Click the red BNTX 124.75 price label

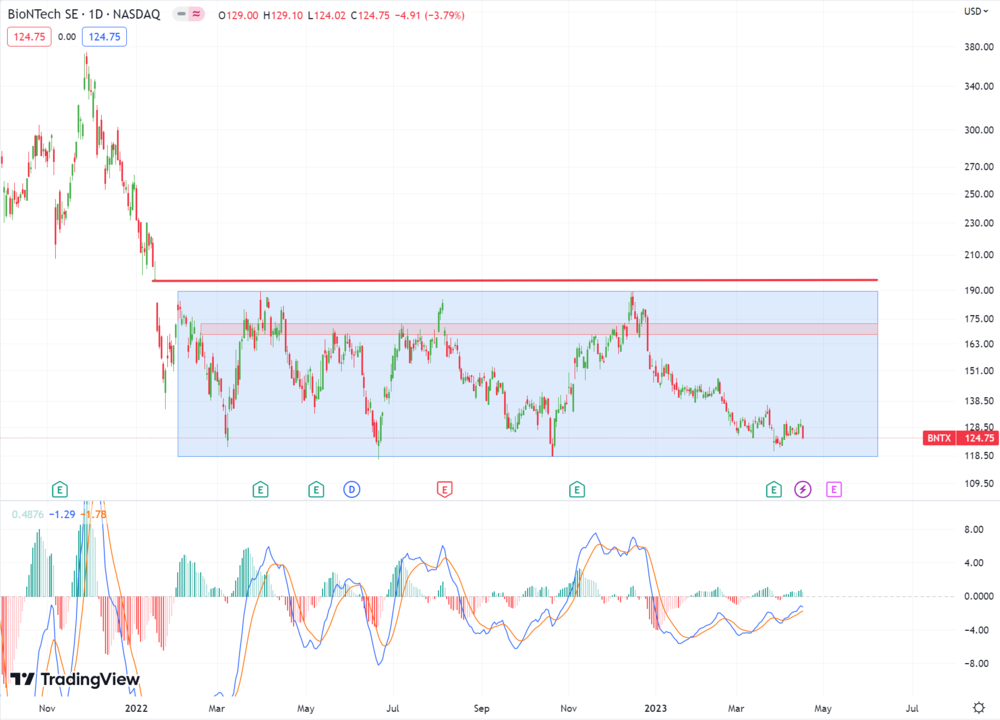(960, 438)
